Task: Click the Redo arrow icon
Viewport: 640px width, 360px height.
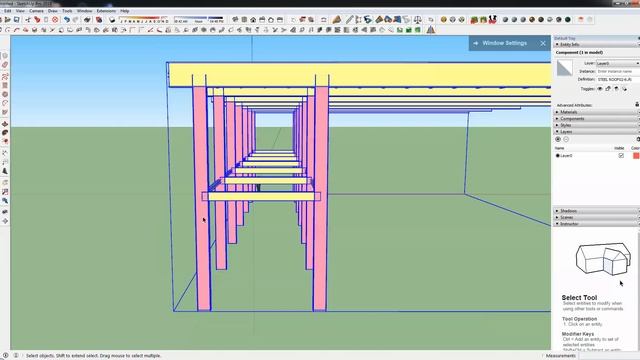Action: click(x=76, y=20)
